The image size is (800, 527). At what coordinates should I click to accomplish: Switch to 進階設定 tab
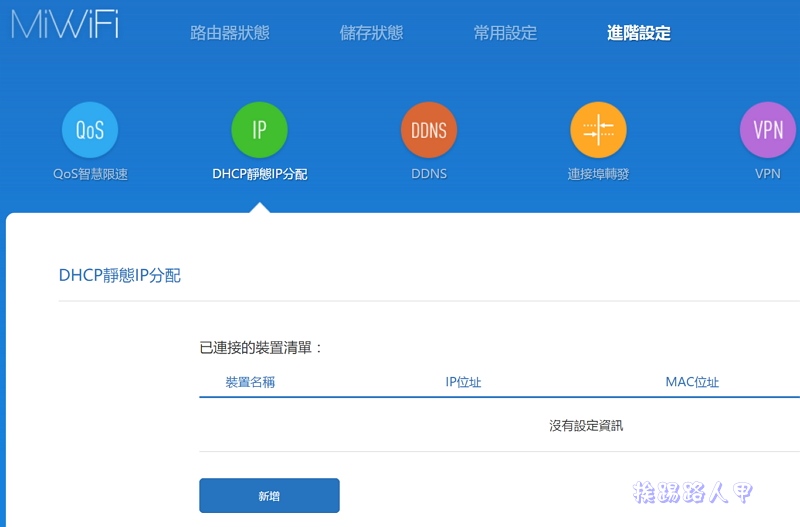(x=639, y=33)
